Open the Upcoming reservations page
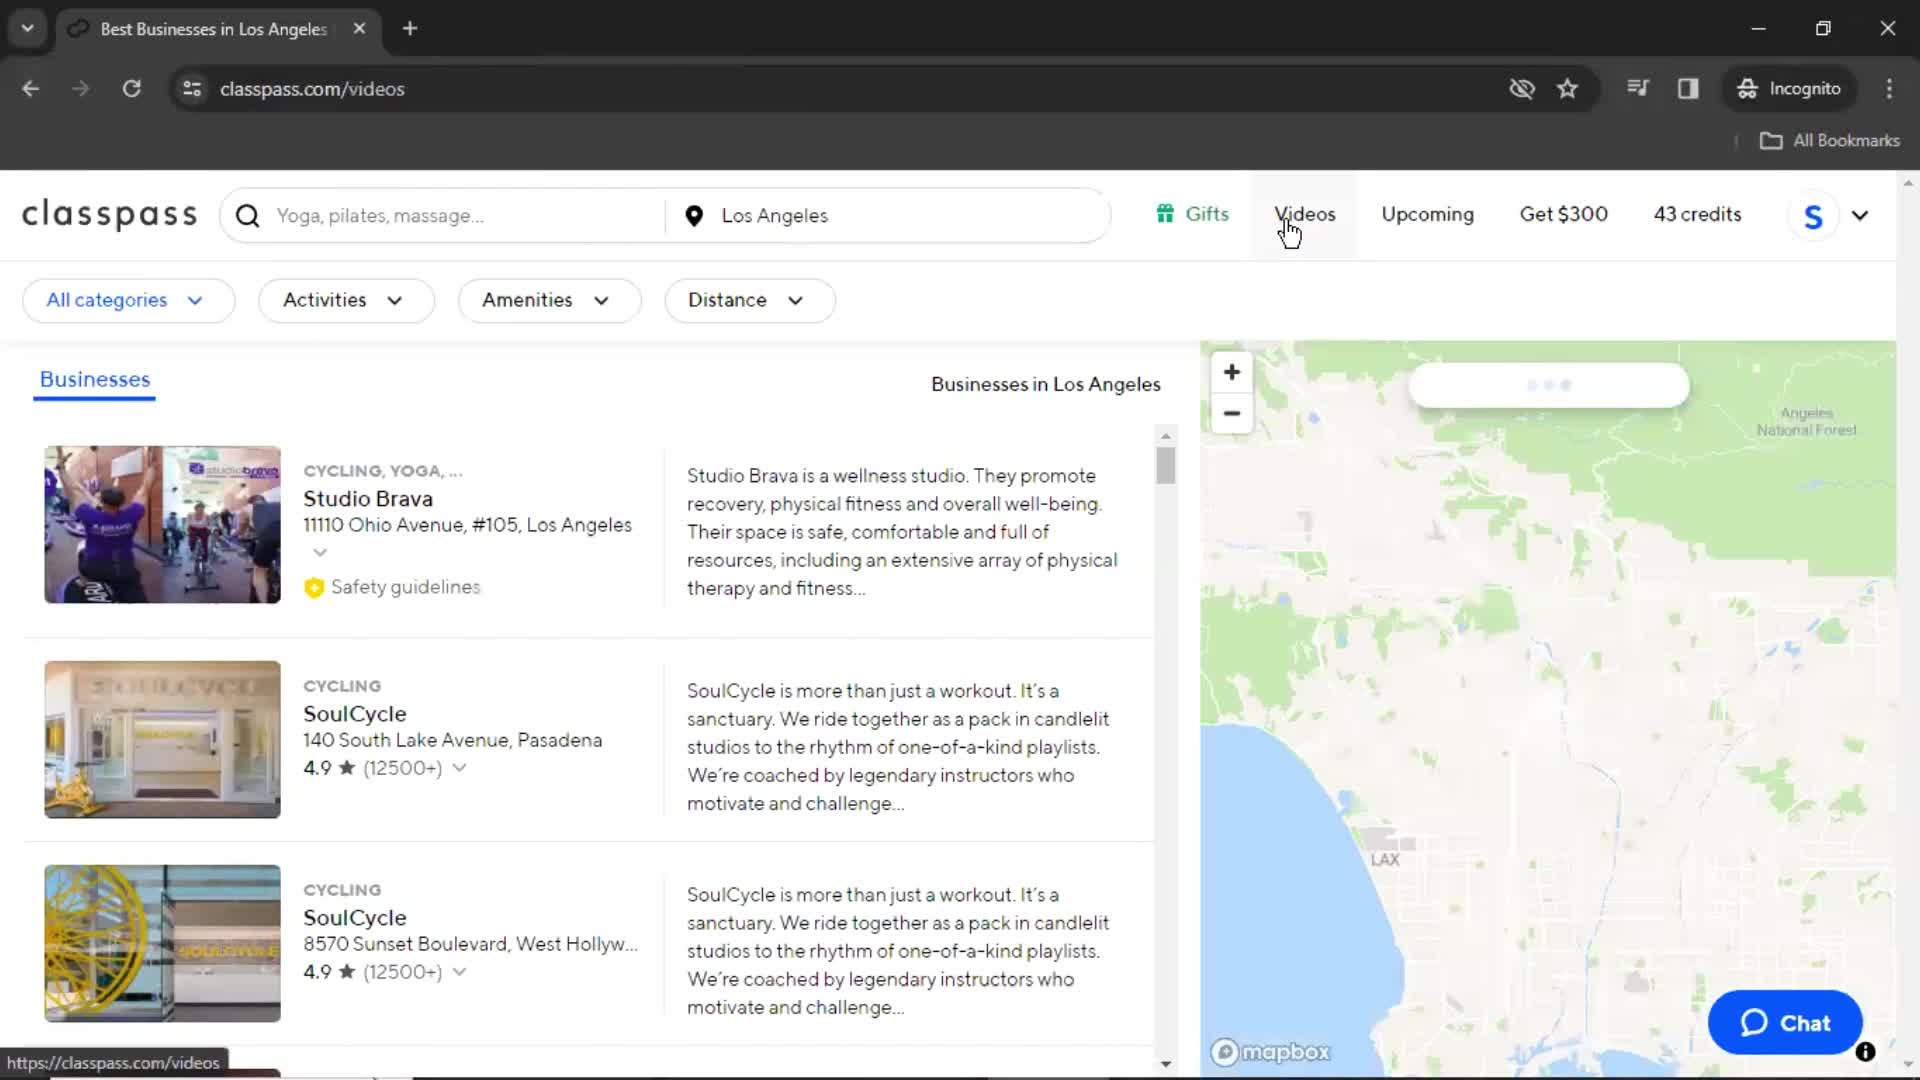 (1427, 214)
